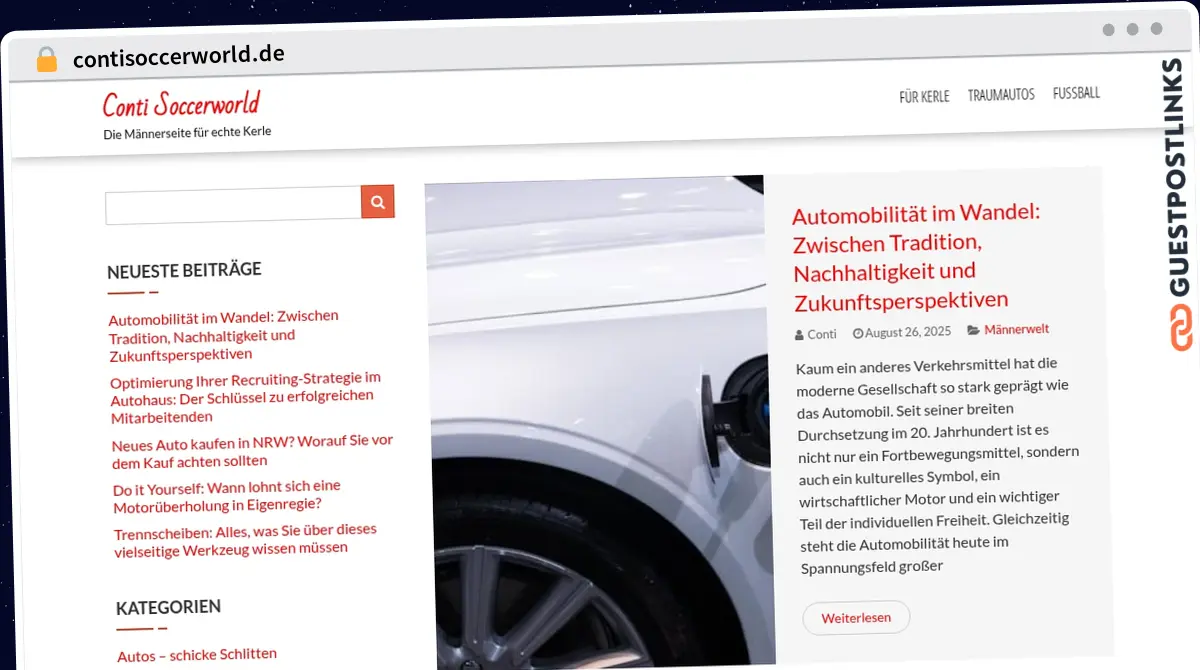Click the Conti Soccerworld site logo

[x=181, y=104]
